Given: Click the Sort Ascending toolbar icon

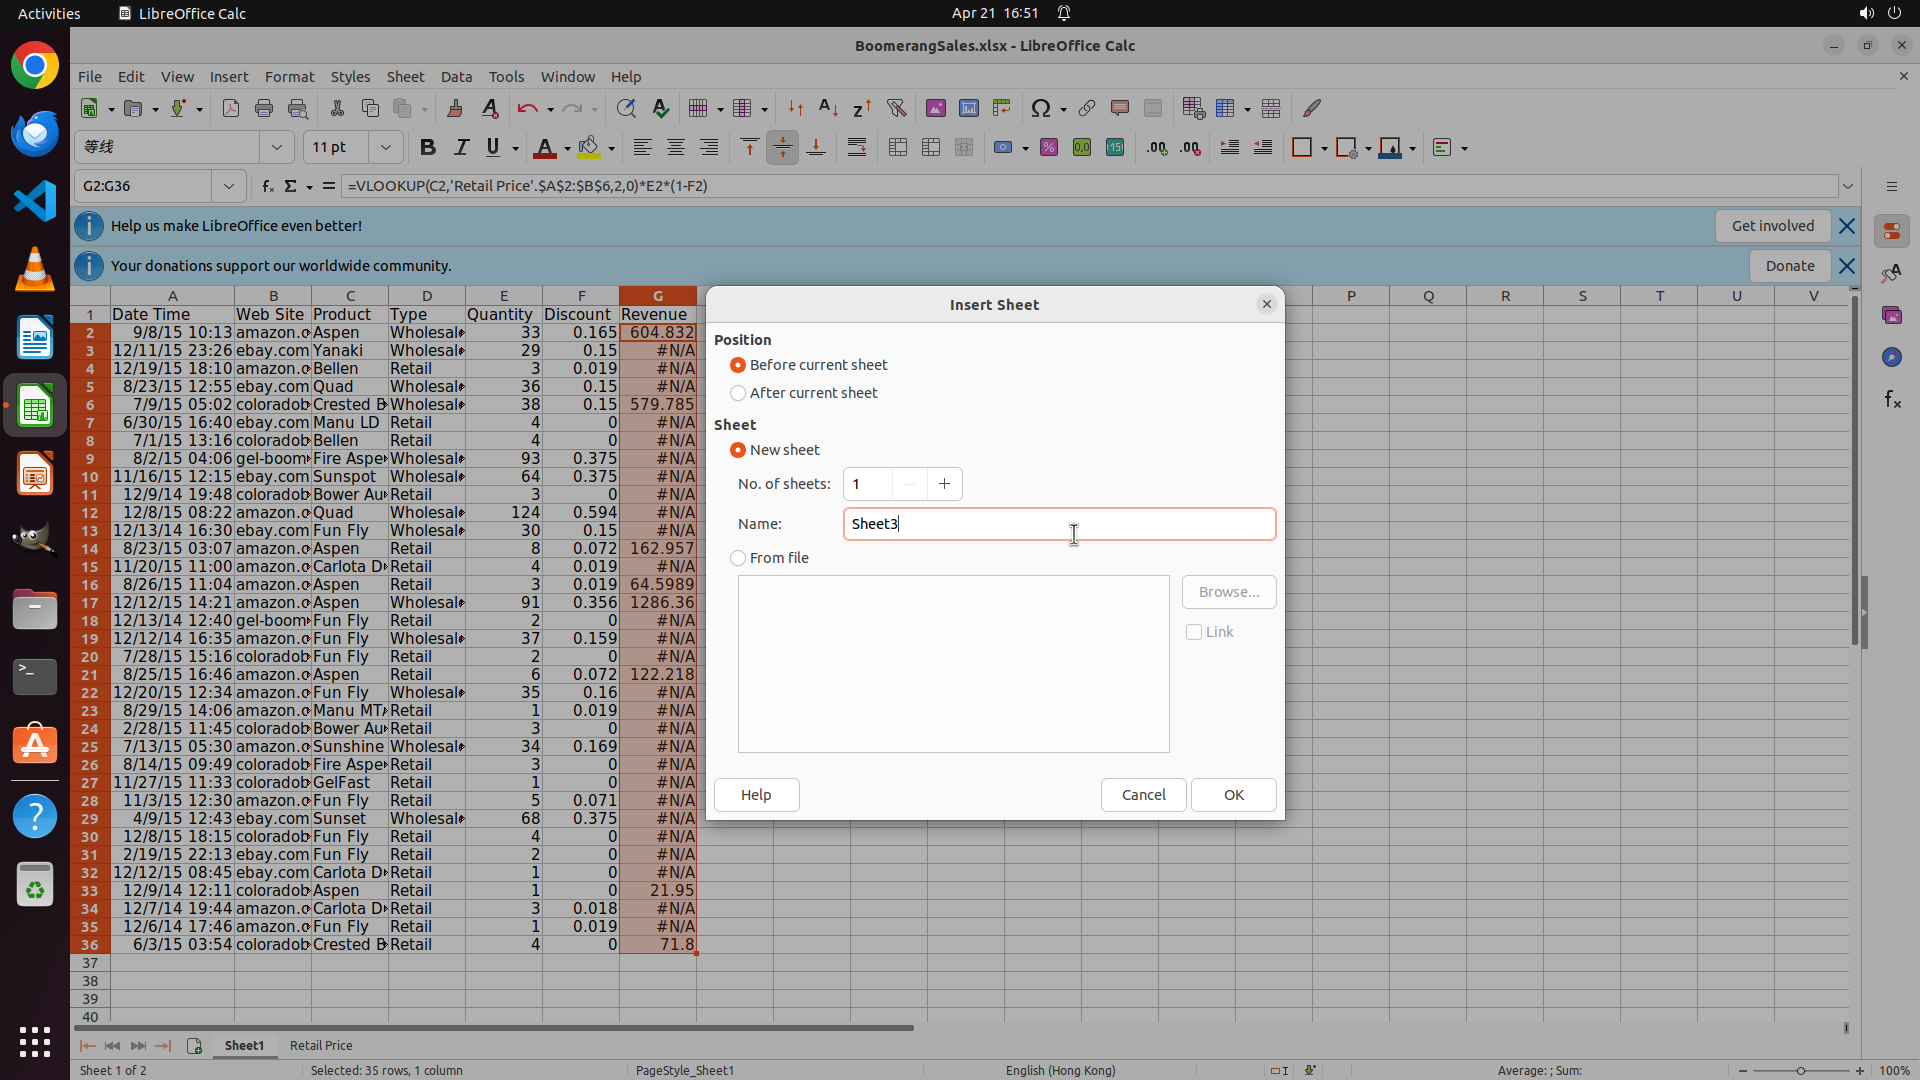Looking at the screenshot, I should (x=828, y=108).
